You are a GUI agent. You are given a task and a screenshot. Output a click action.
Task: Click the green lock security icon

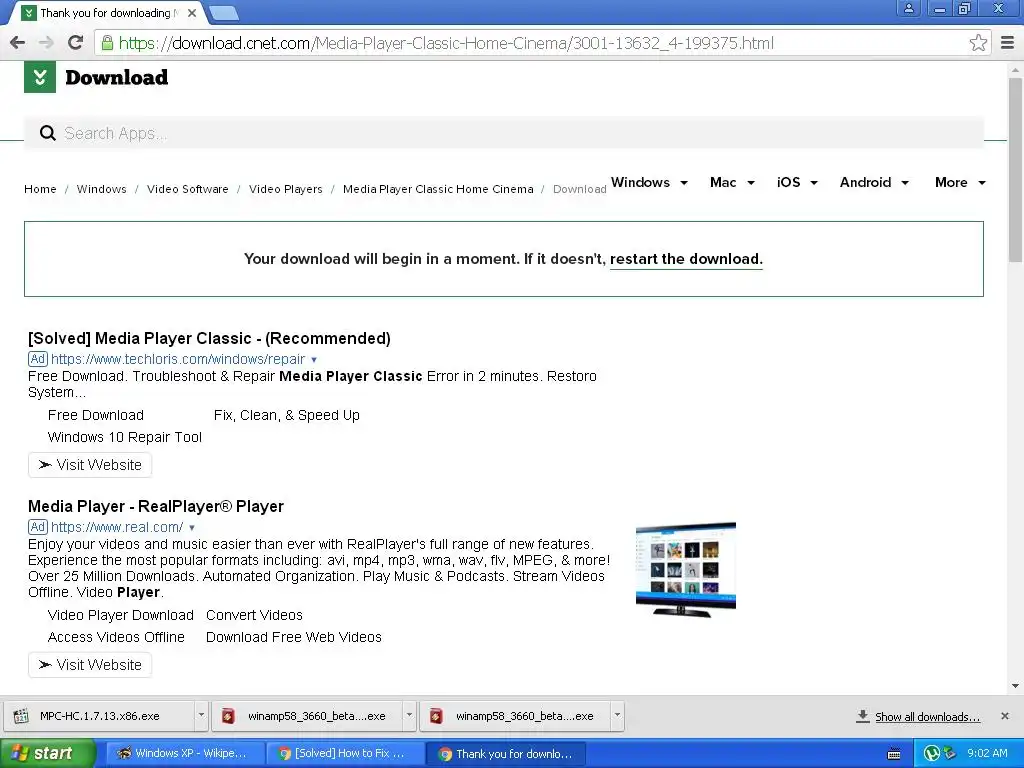[106, 43]
